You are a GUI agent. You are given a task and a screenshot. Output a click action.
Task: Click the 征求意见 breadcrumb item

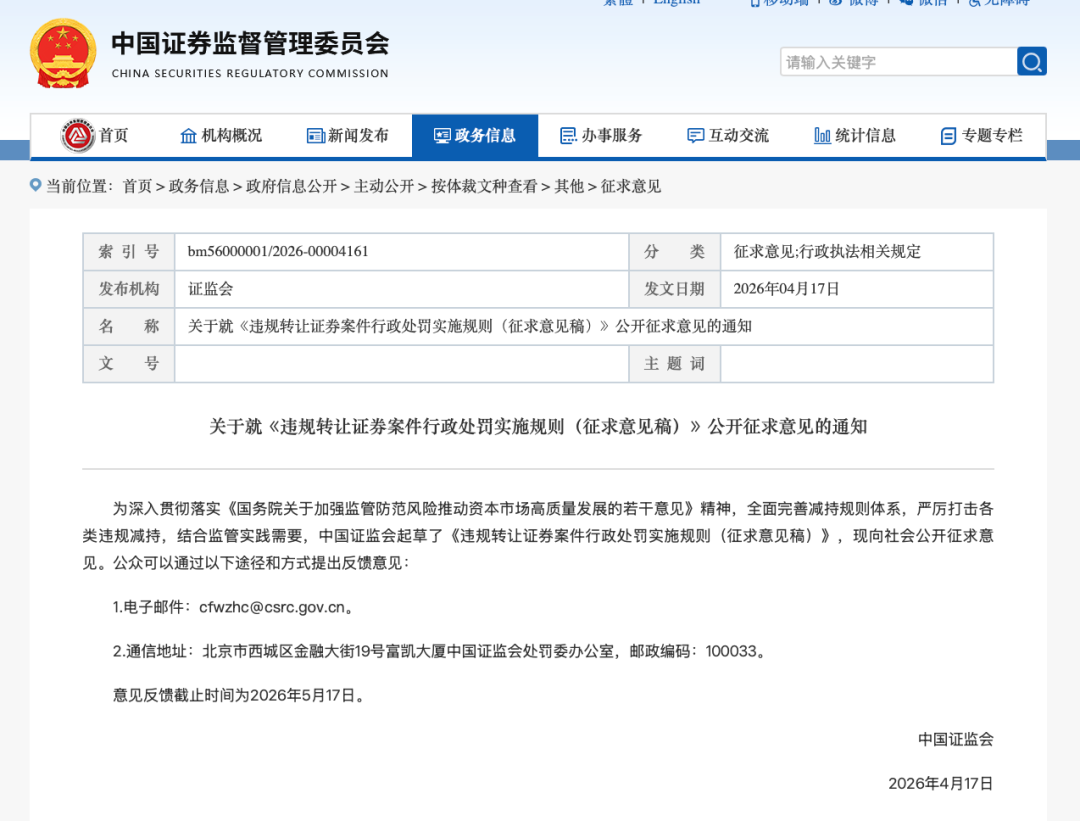[631, 186]
